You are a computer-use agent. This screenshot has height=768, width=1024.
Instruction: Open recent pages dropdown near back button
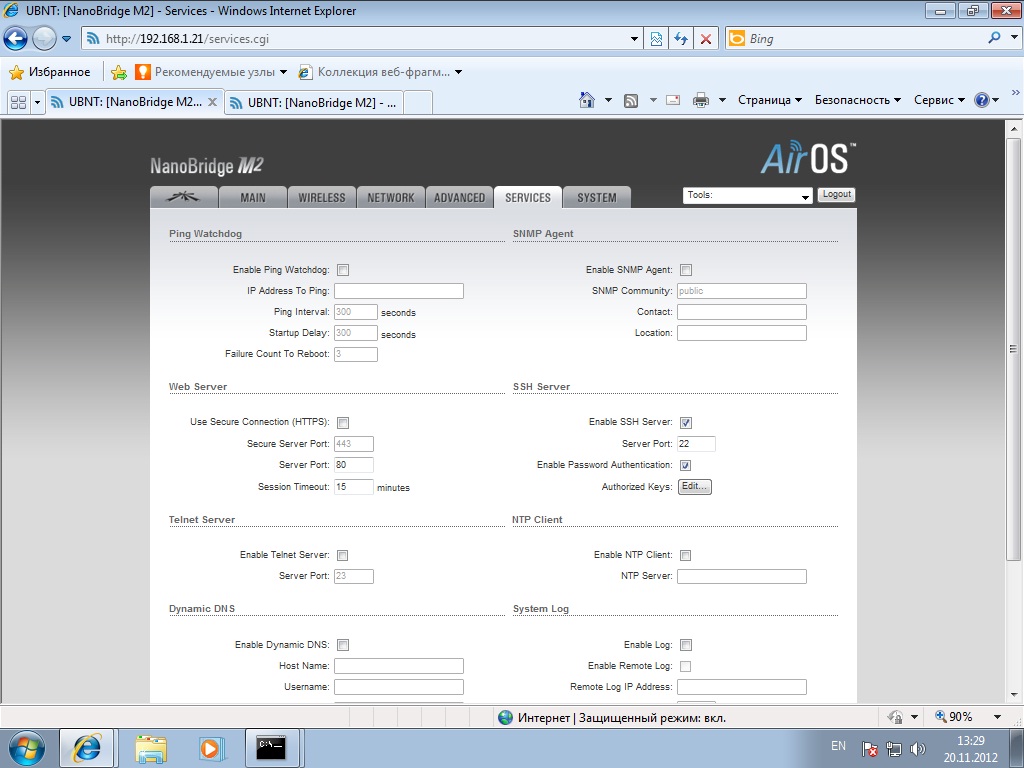click(67, 39)
